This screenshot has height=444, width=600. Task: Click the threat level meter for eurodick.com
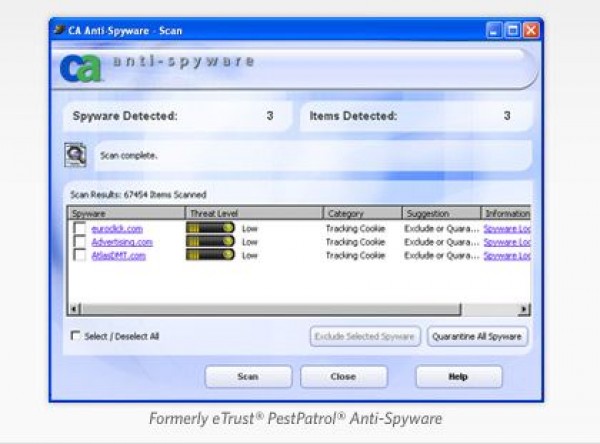tap(210, 228)
